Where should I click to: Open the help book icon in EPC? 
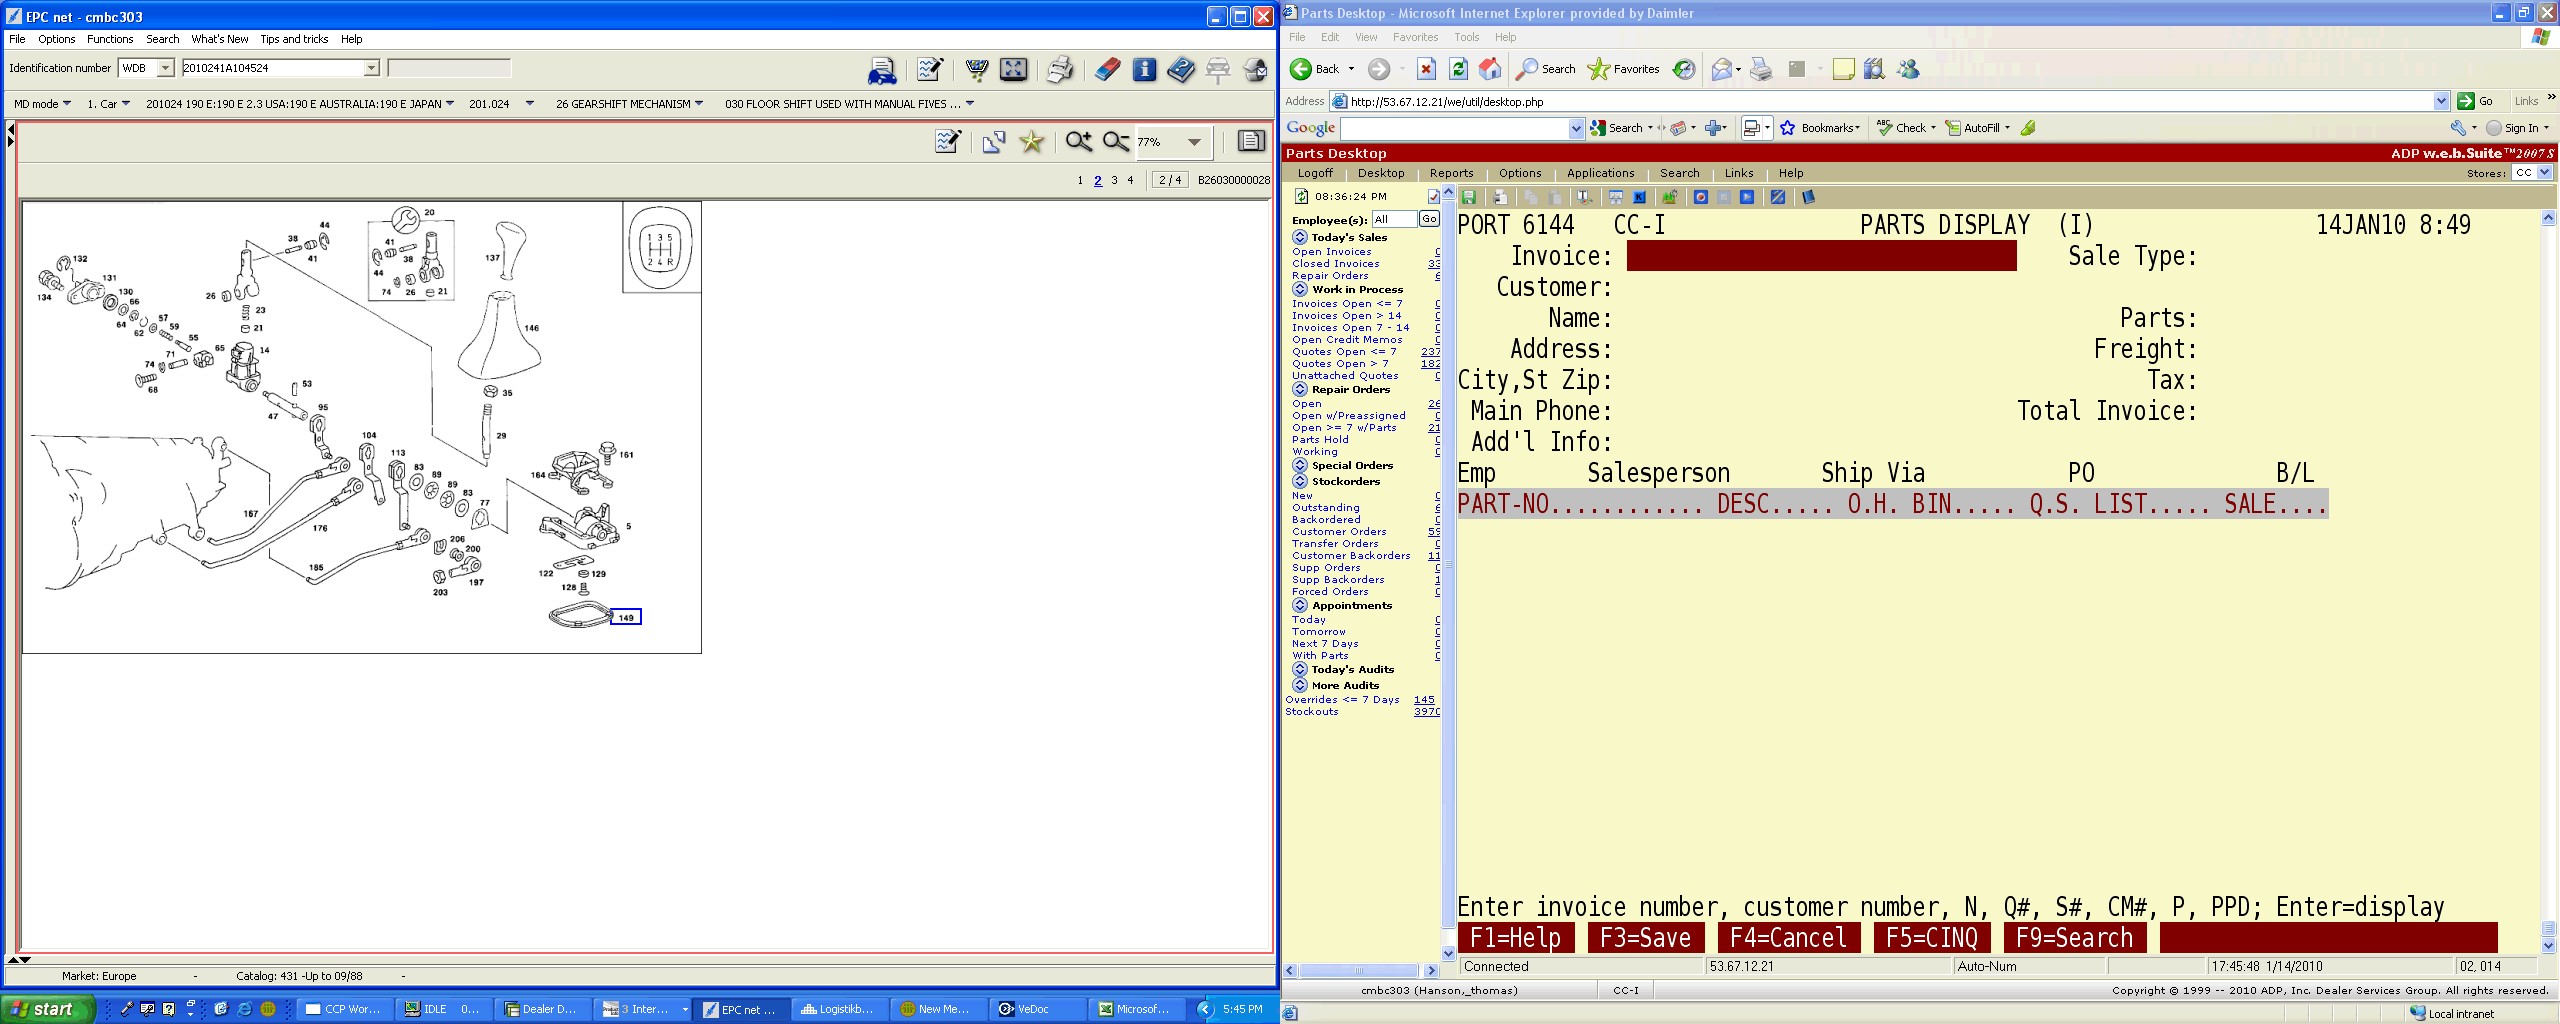1180,69
